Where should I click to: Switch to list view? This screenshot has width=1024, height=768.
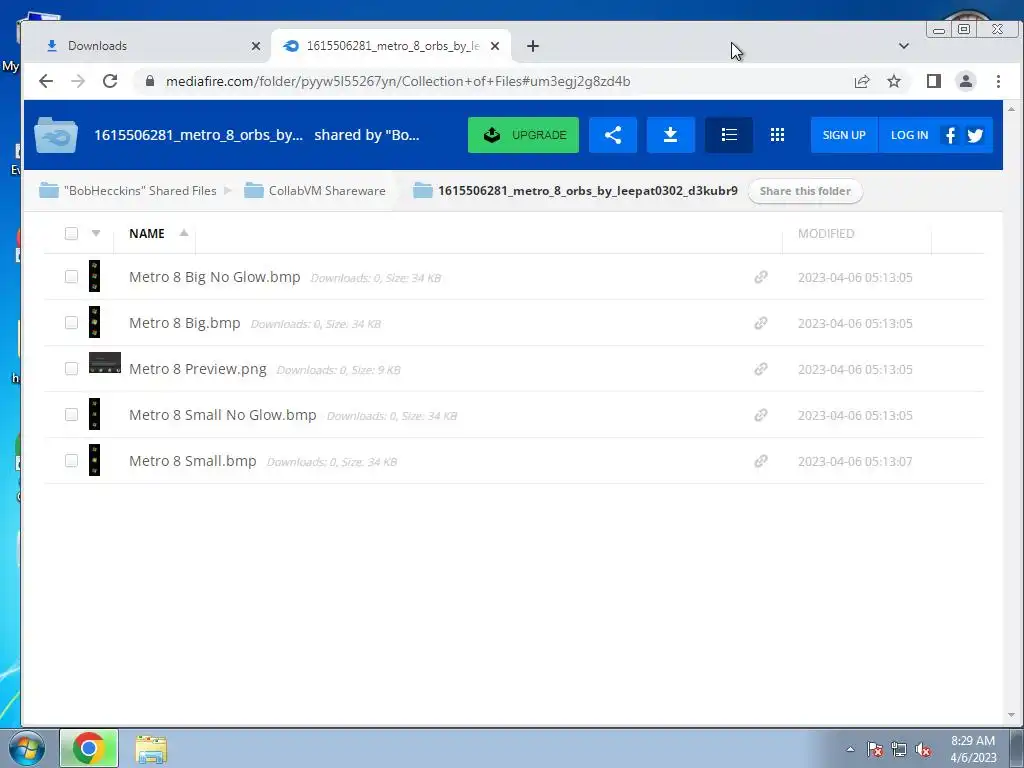click(x=729, y=135)
